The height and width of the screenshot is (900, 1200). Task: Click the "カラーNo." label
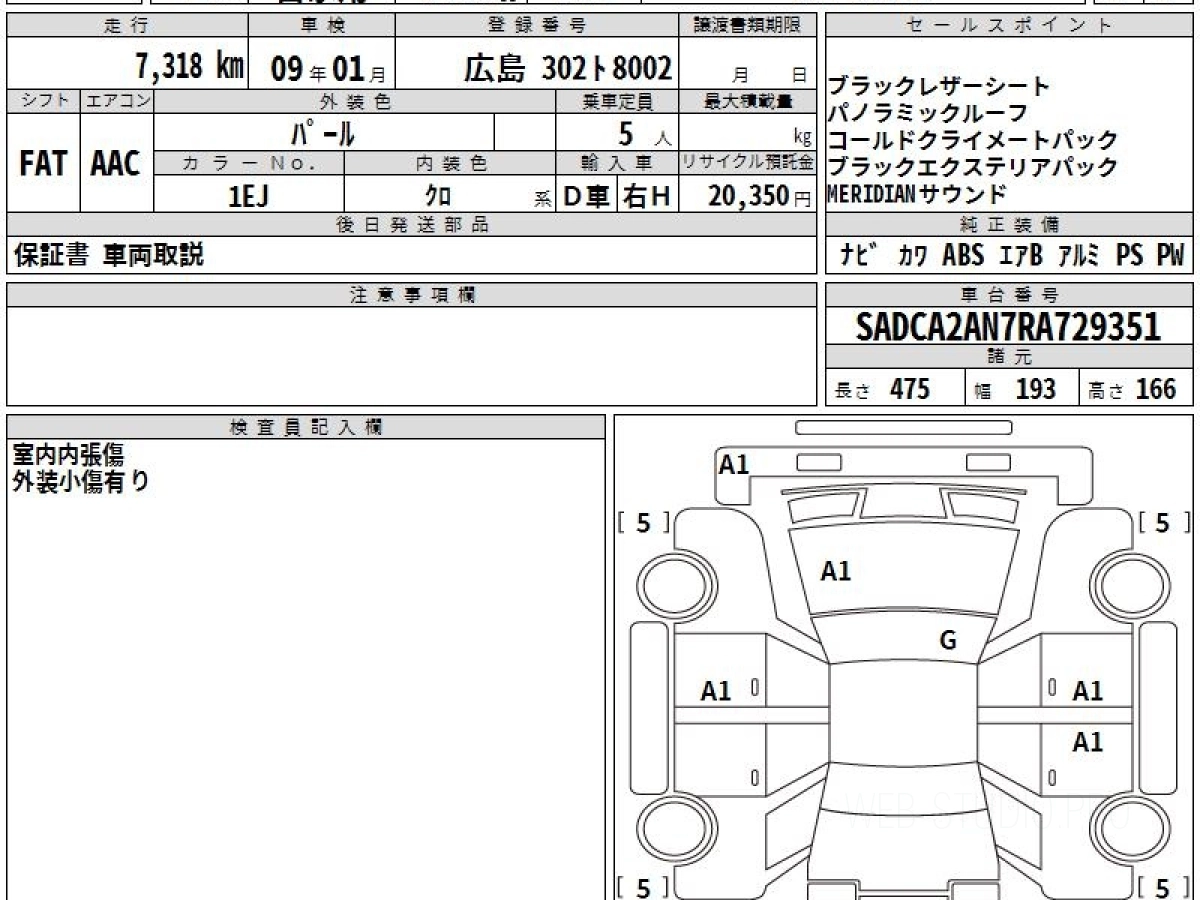(249, 163)
